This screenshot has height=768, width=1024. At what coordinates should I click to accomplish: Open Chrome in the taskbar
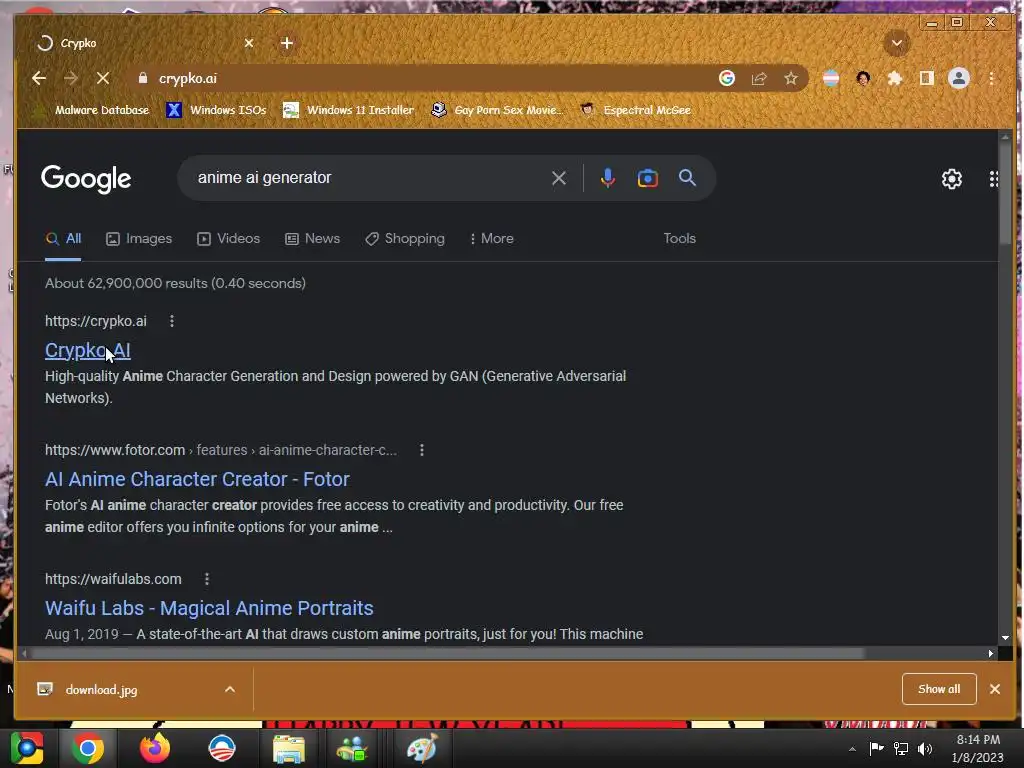pos(88,748)
